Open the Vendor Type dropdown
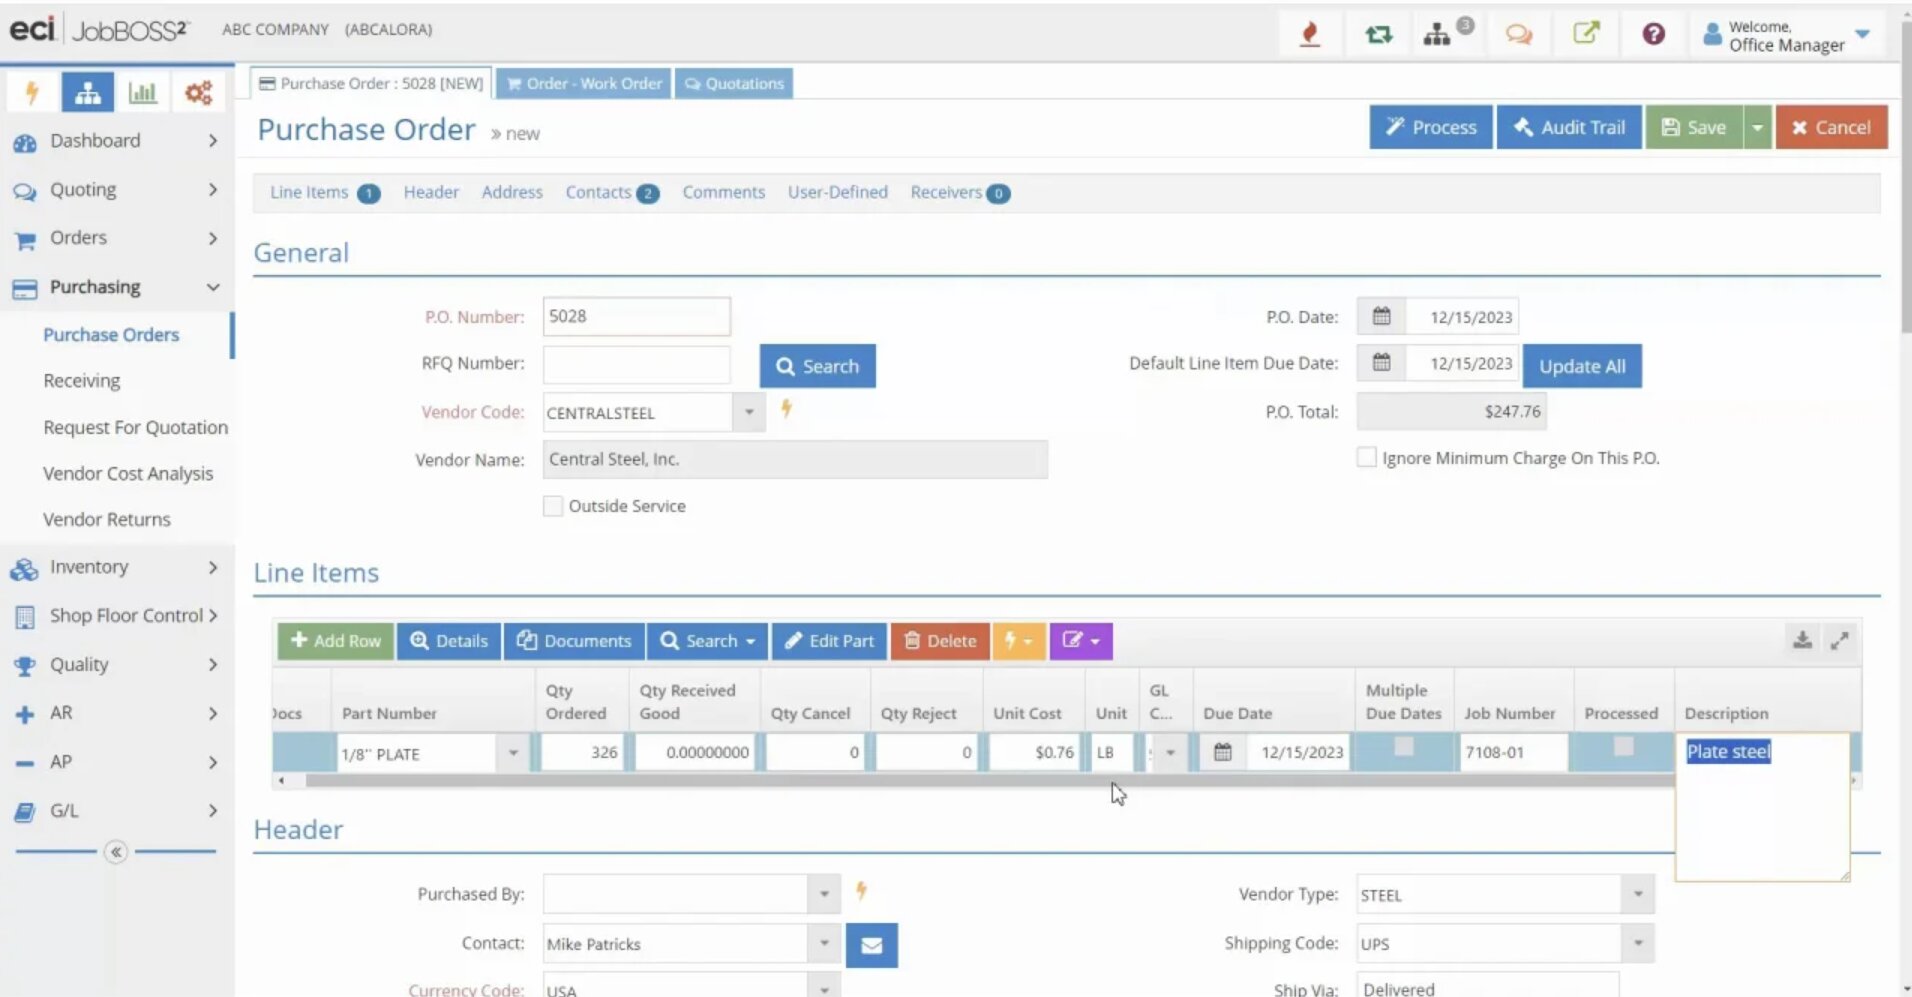Screen dimensions: 1912x997 1637,894
